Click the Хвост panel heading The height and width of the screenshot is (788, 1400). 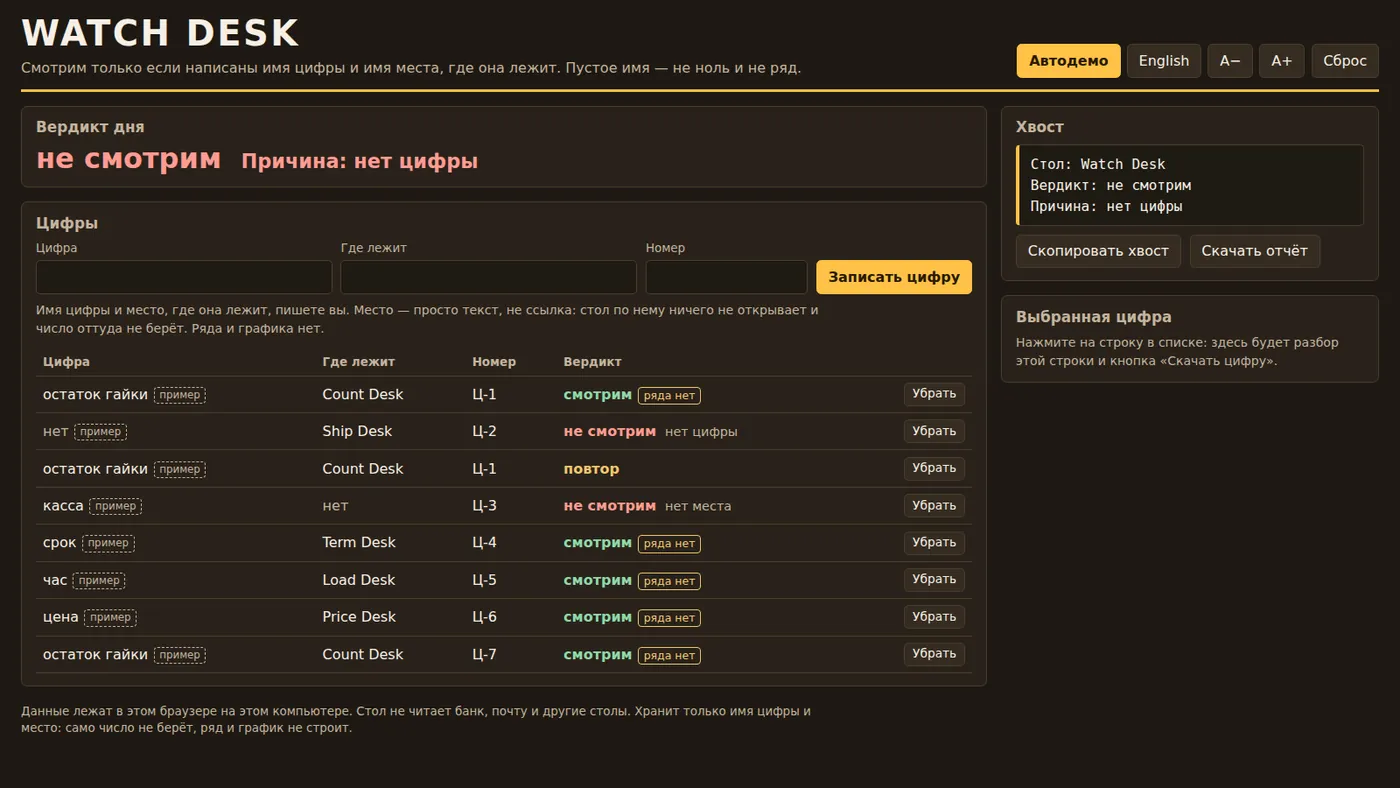coord(1039,127)
